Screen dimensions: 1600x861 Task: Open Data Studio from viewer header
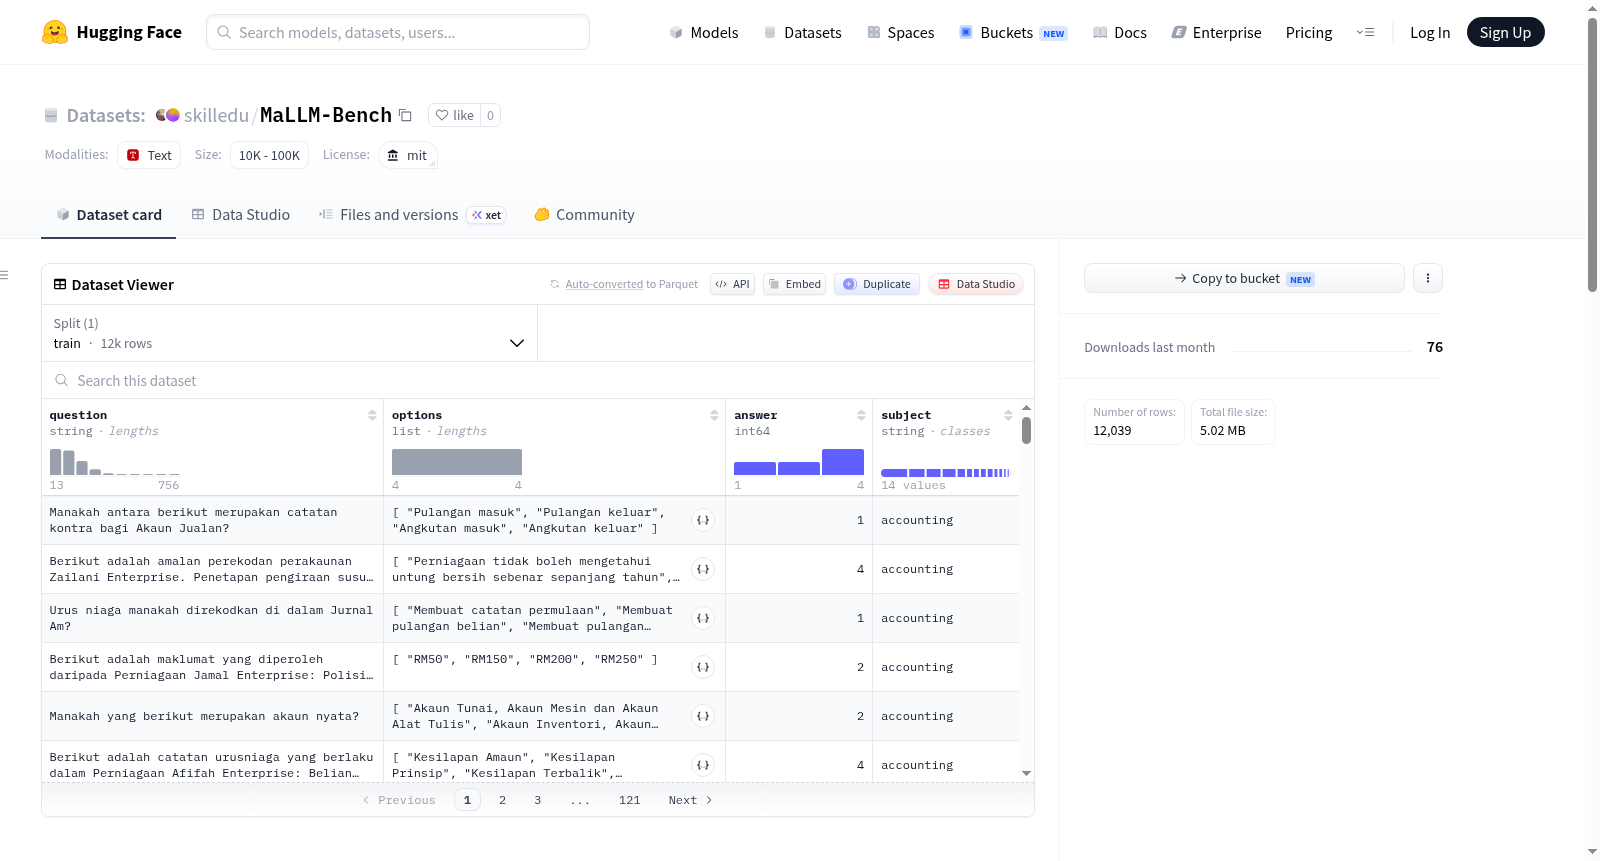pyautogui.click(x=976, y=284)
